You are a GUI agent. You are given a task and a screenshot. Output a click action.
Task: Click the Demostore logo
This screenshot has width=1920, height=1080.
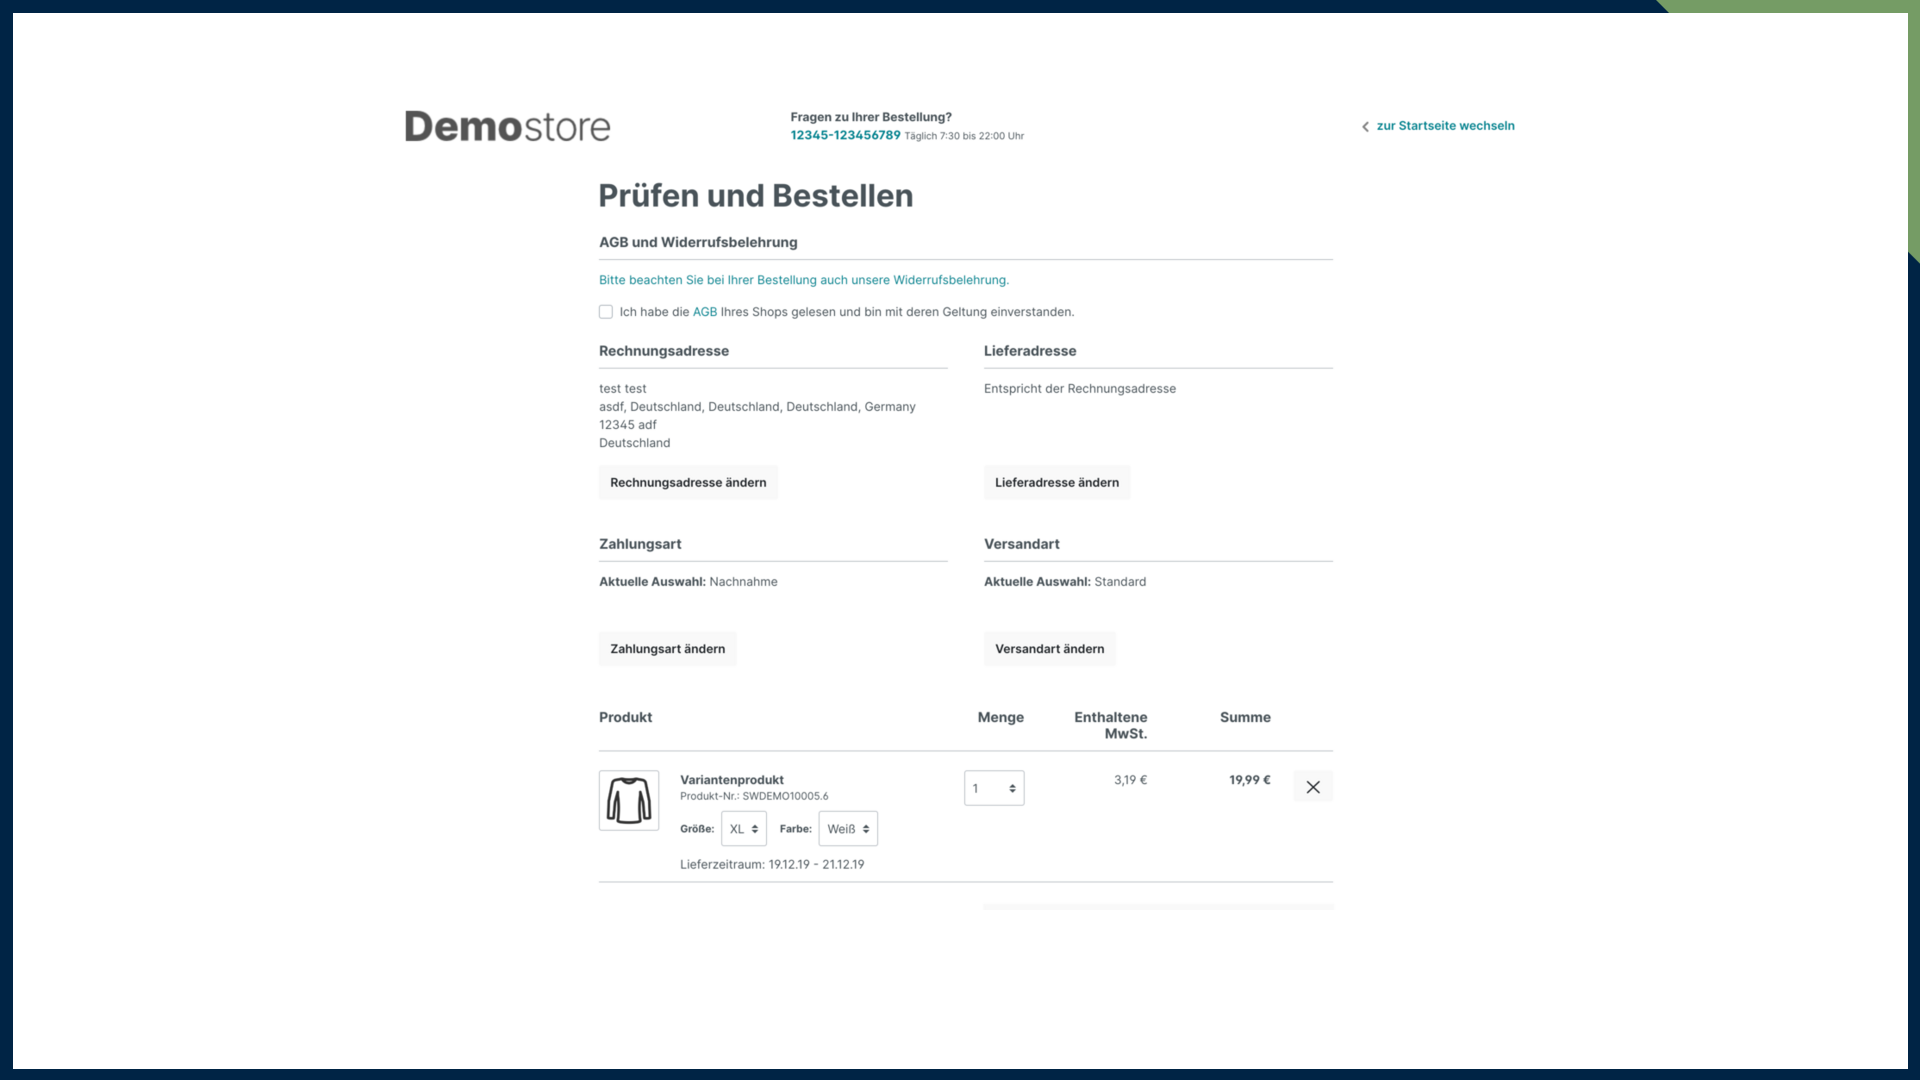[506, 125]
